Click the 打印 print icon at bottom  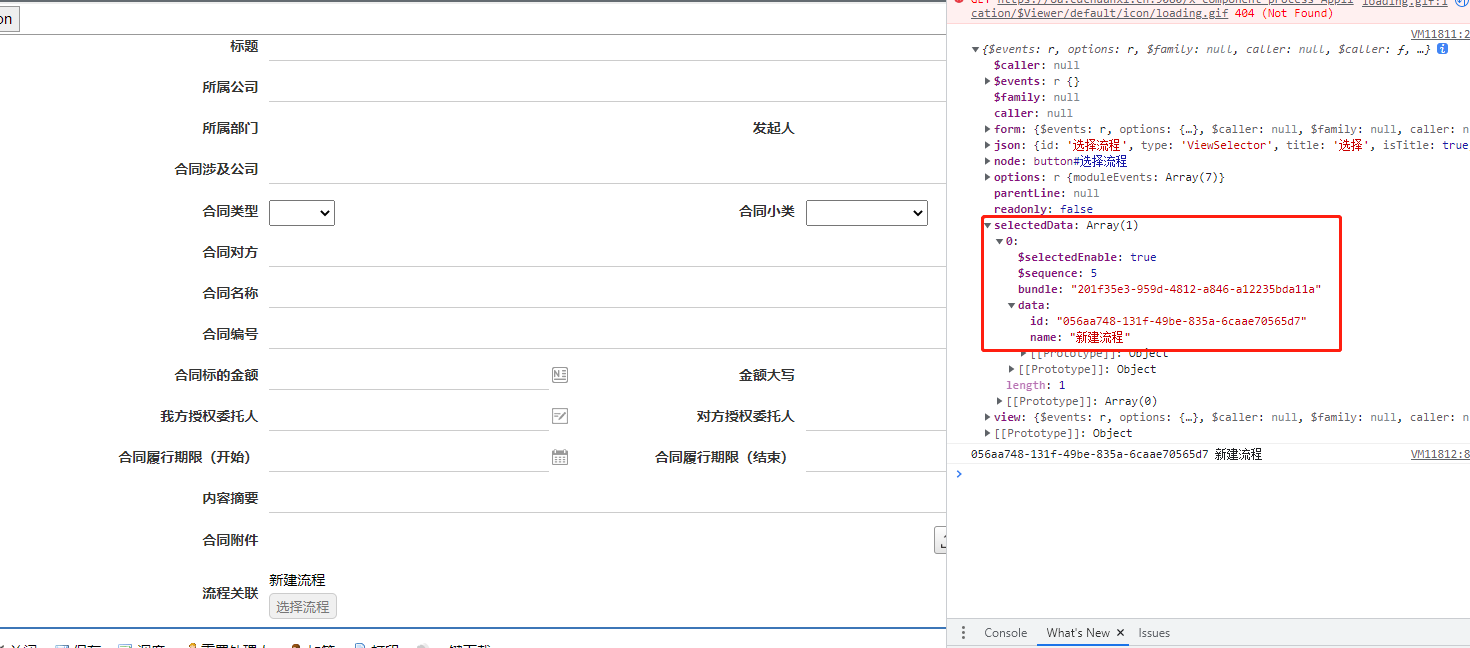coord(358,645)
